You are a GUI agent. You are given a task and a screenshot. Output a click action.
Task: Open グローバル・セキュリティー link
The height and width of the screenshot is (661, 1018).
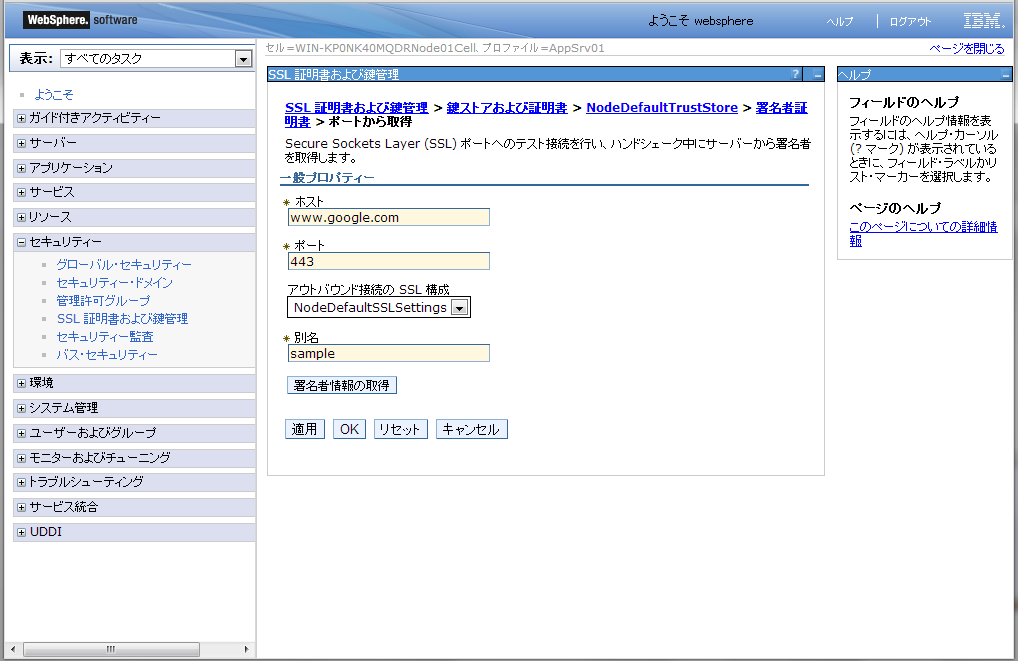coord(124,265)
